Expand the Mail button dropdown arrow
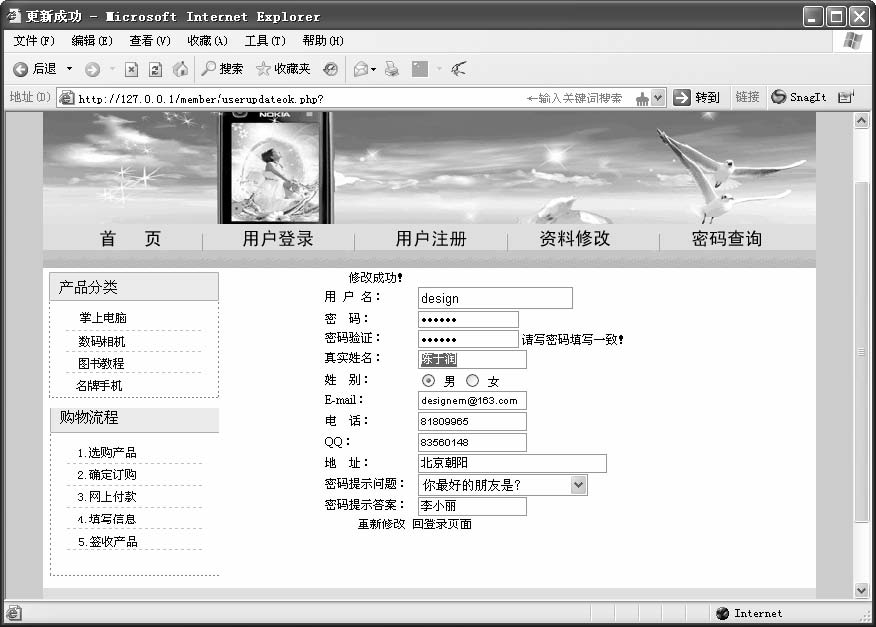Screen dimensions: 876x627 coord(373,69)
